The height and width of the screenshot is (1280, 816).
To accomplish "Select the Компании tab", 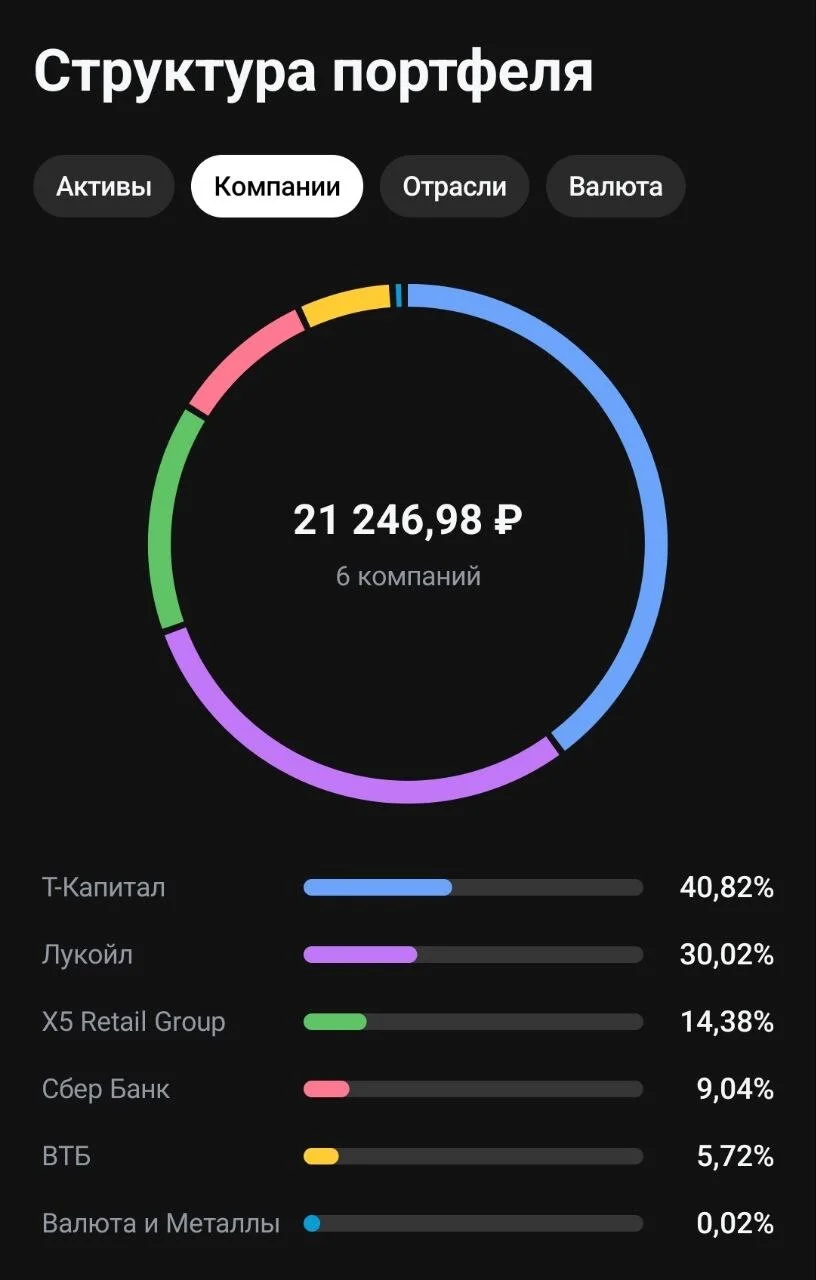I will [277, 186].
